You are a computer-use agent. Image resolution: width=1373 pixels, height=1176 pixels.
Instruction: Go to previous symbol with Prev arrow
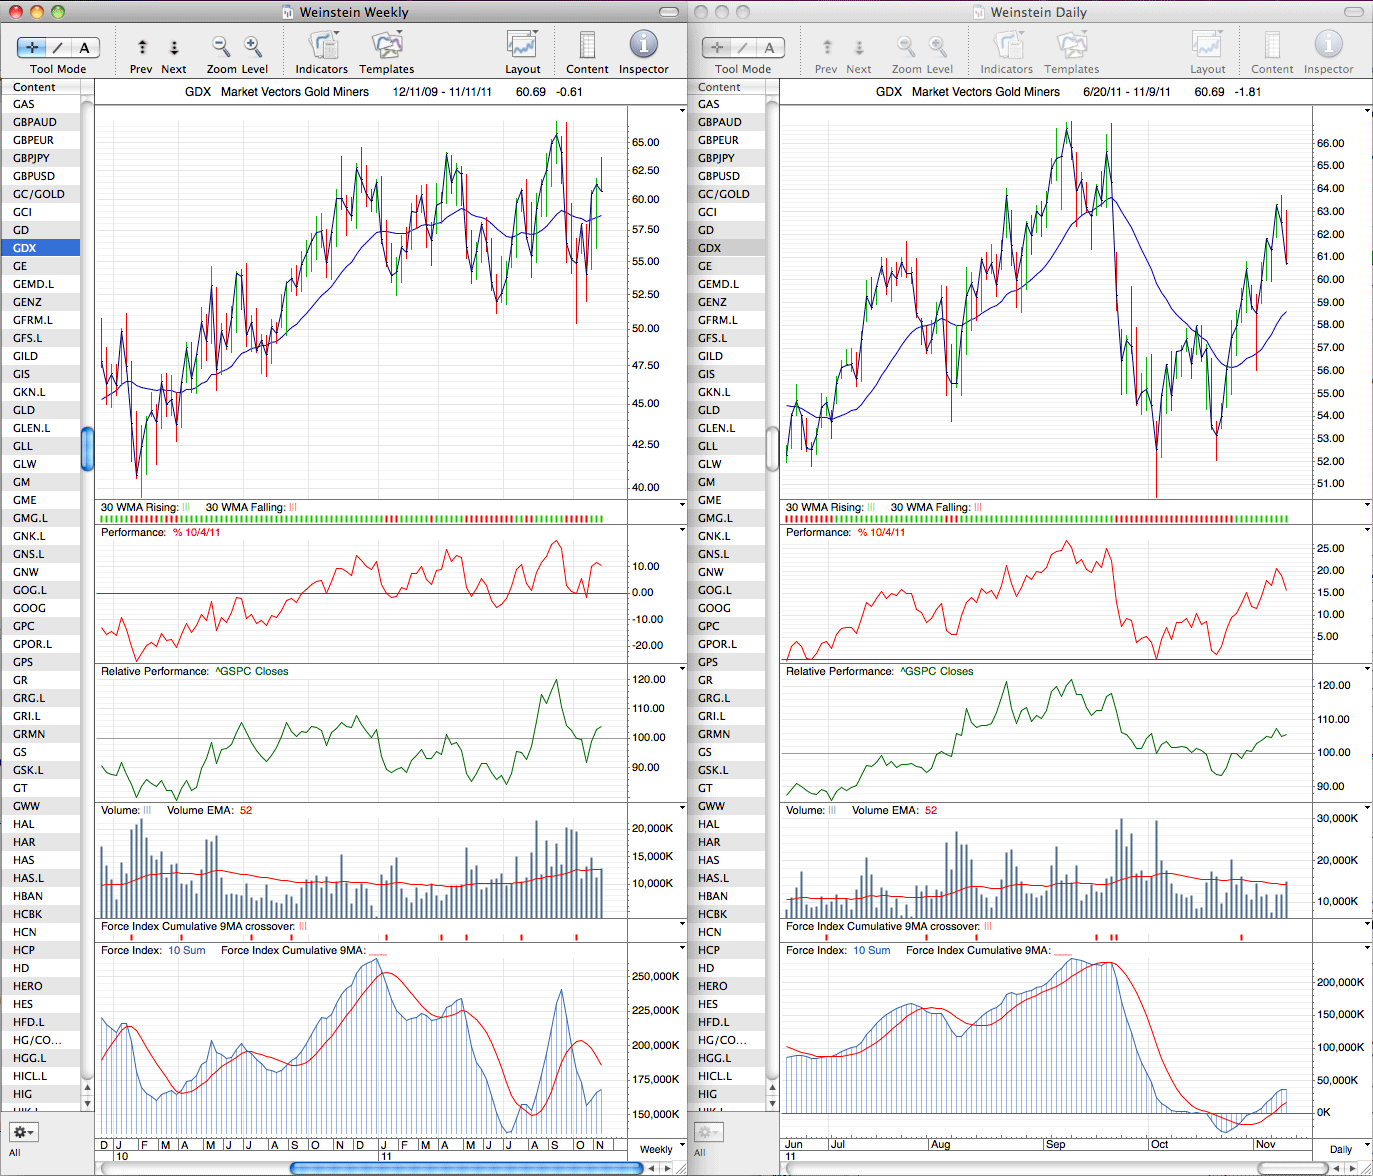tap(142, 47)
